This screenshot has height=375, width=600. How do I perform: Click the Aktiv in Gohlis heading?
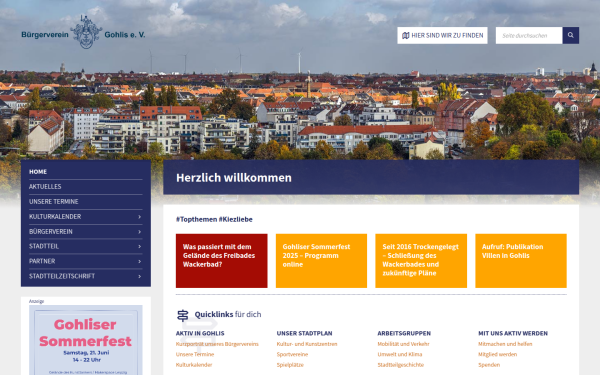pos(200,333)
